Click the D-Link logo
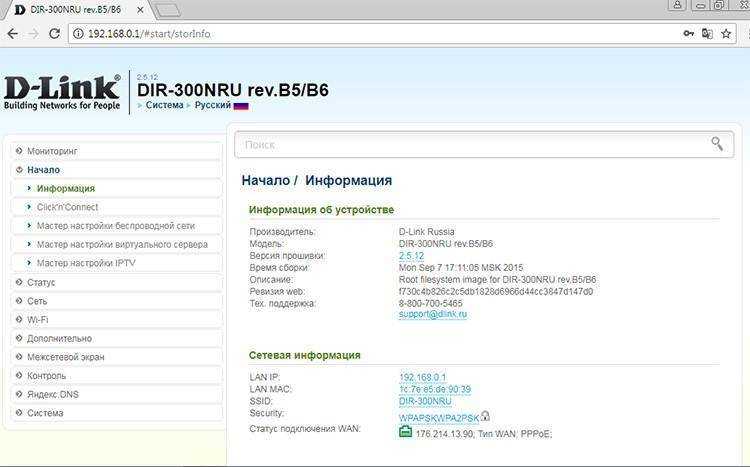This screenshot has height=467, width=750. tap(62, 92)
